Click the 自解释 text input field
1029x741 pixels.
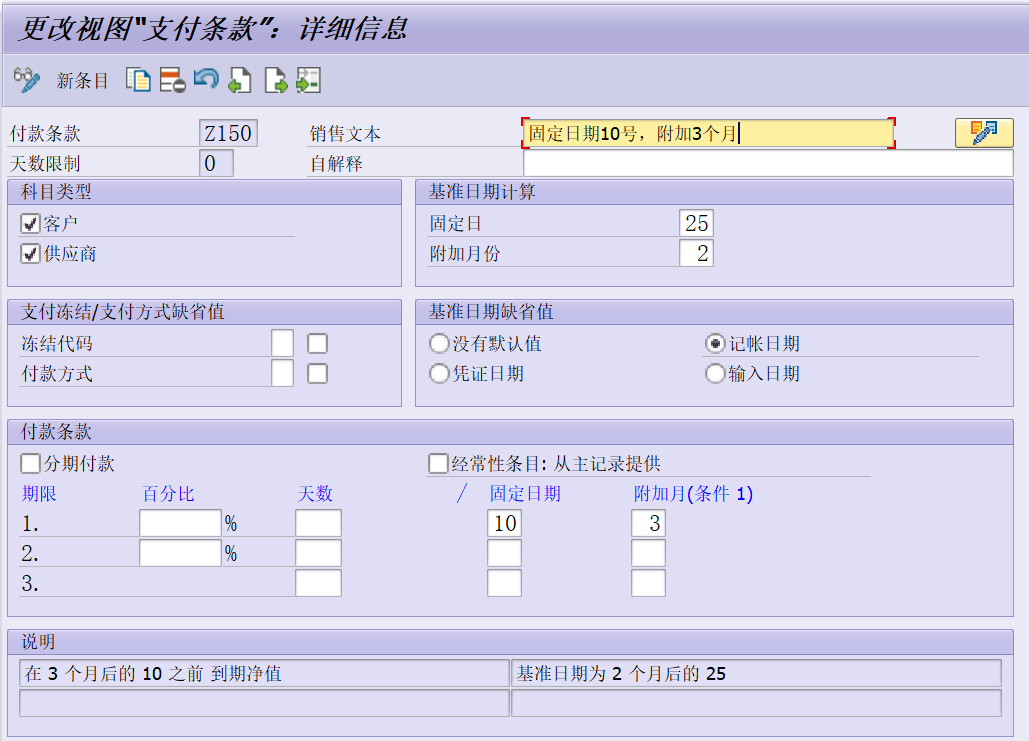(x=768, y=163)
